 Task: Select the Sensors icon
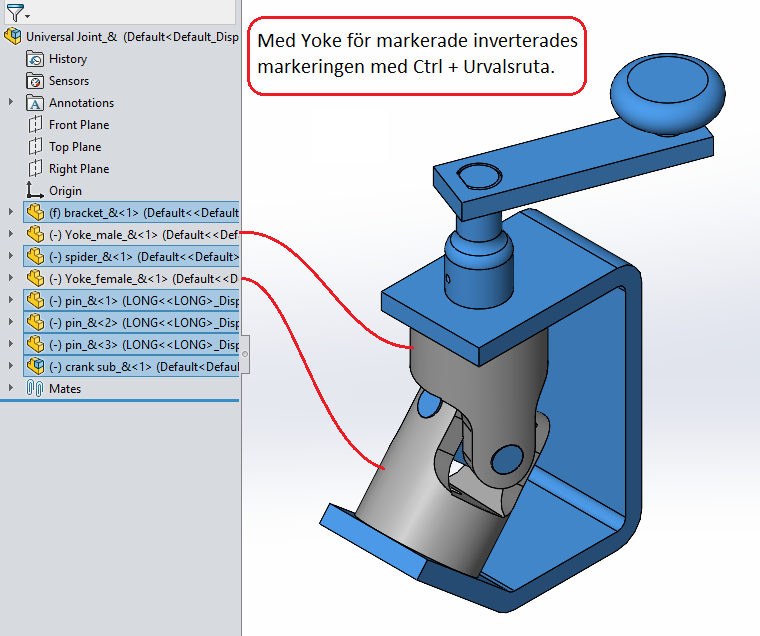point(36,81)
